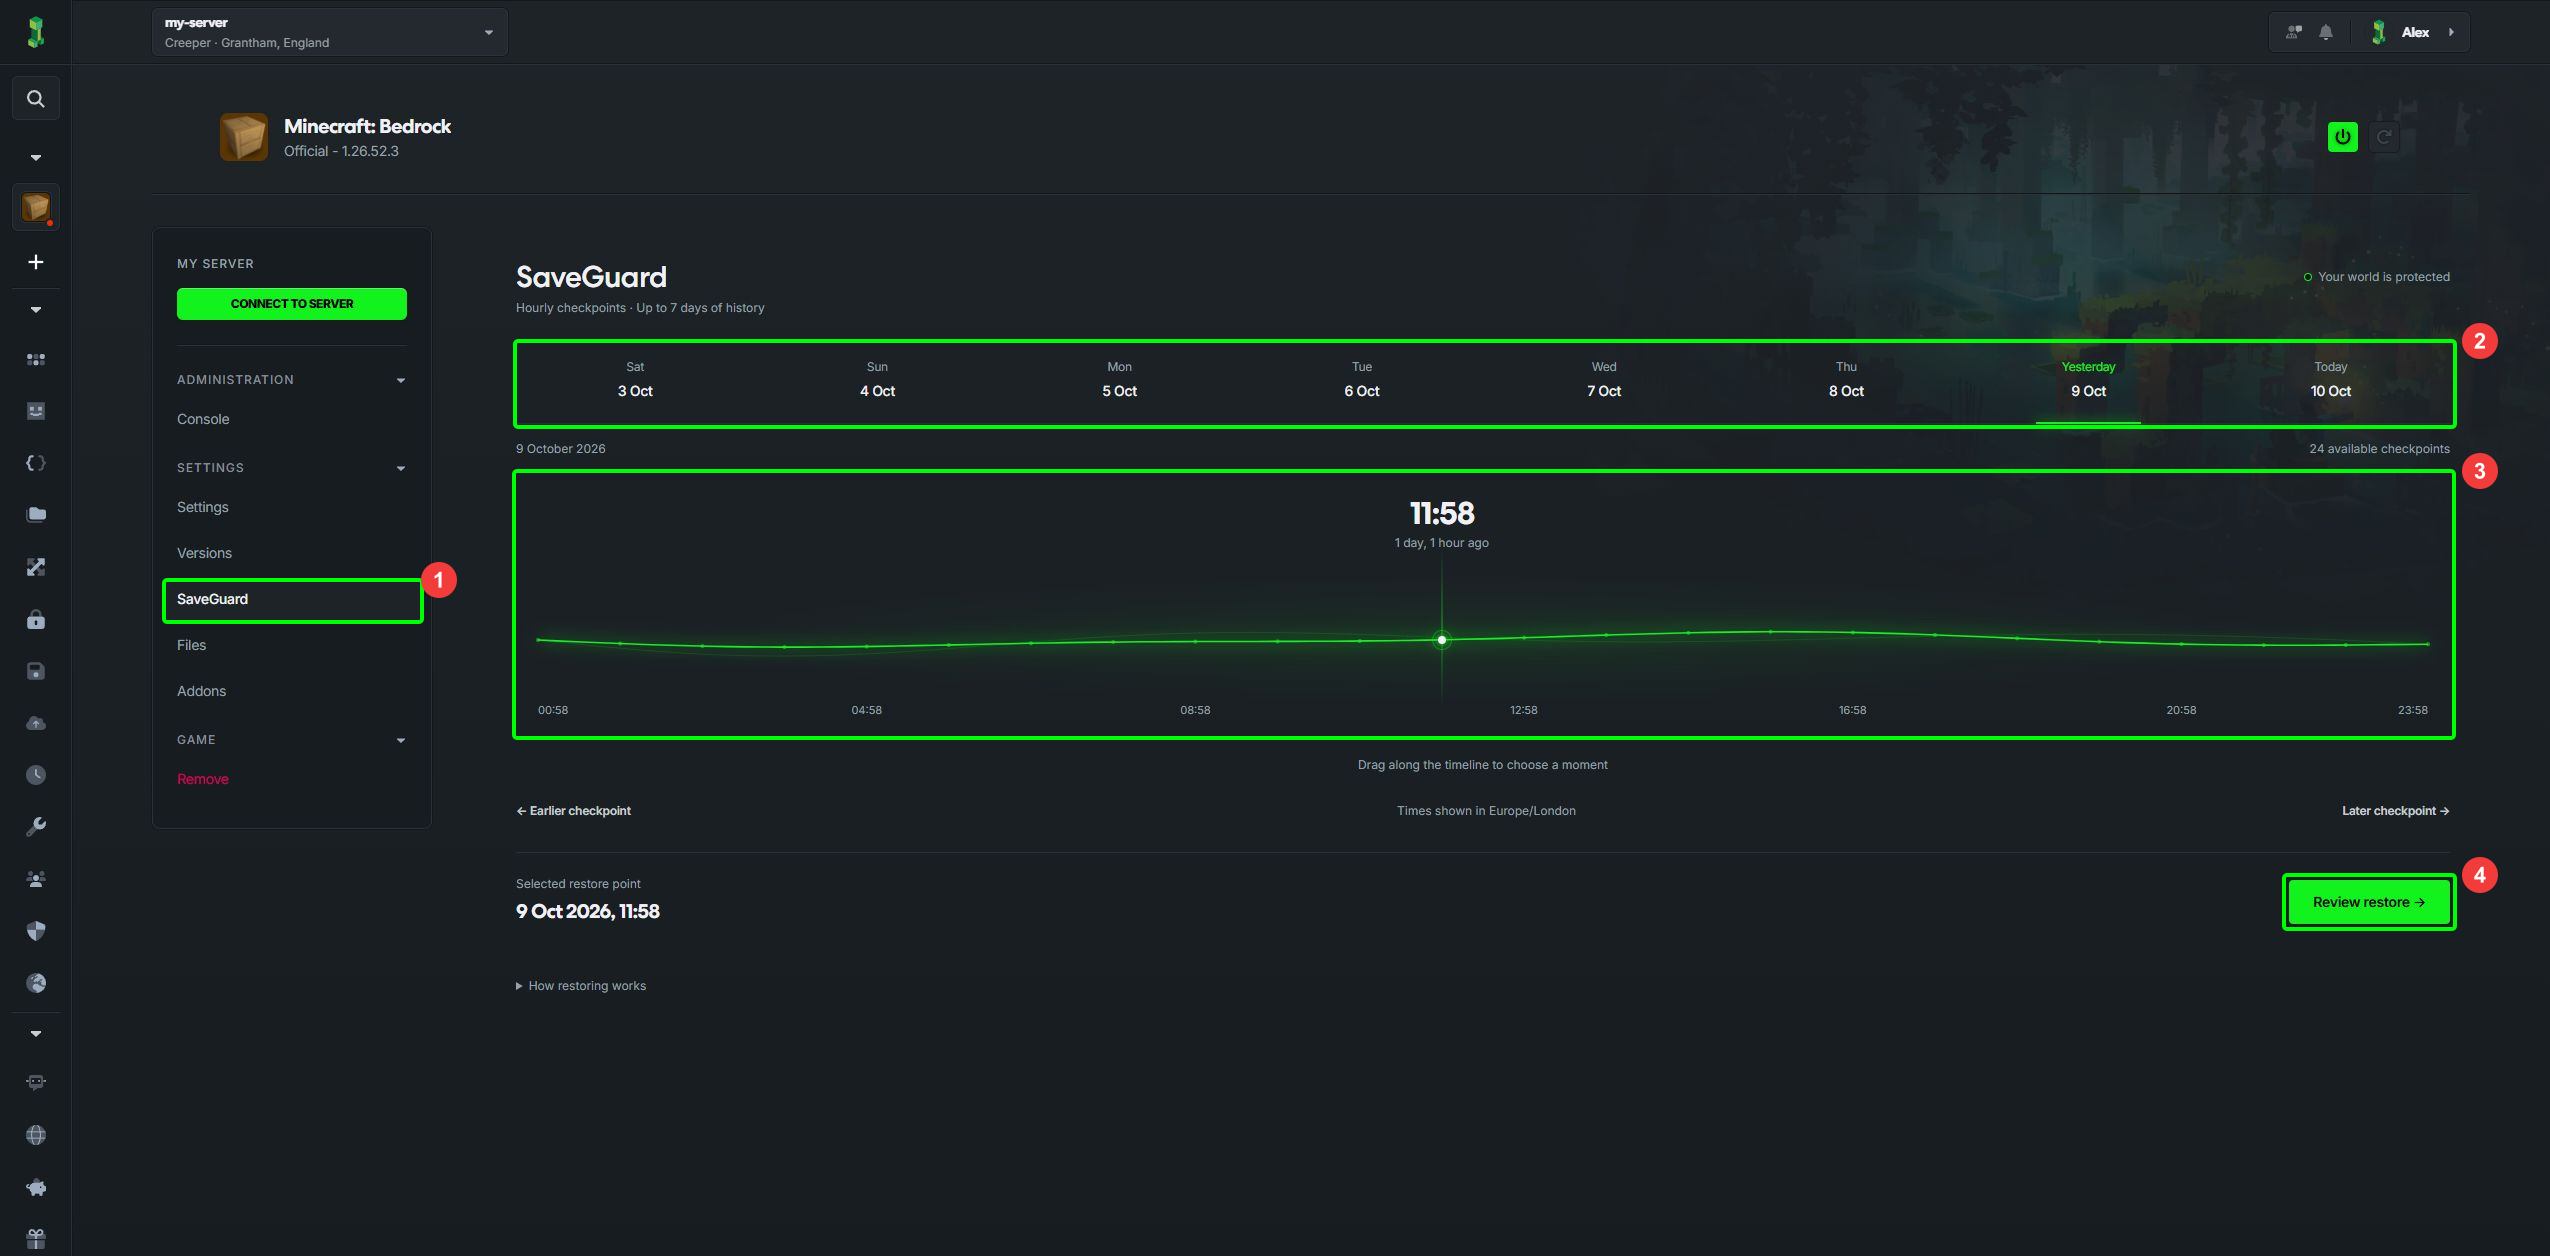Click the floppy disk save icon
This screenshot has width=2550, height=1256.
coord(35,671)
